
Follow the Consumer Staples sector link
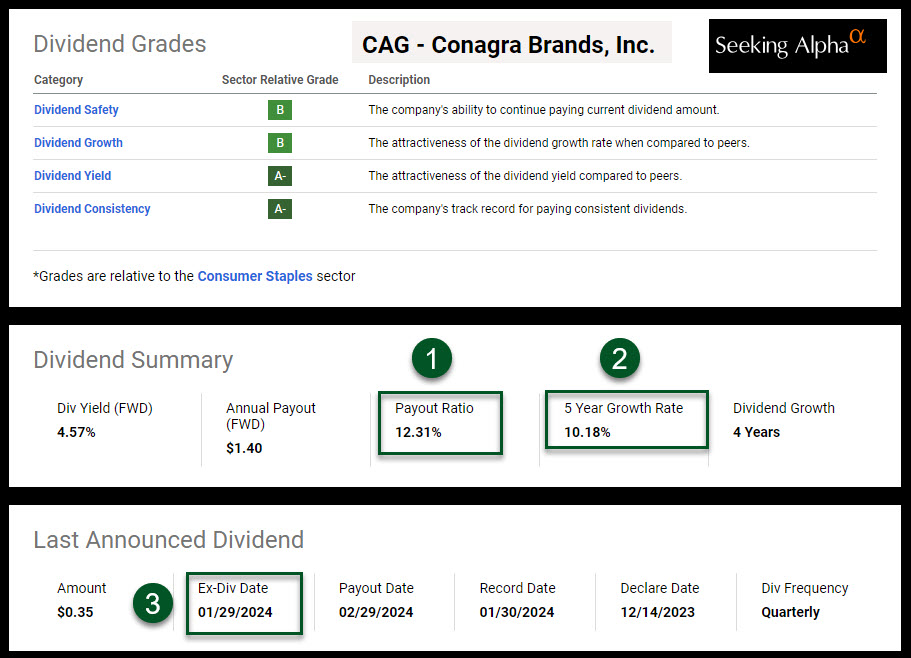point(255,276)
